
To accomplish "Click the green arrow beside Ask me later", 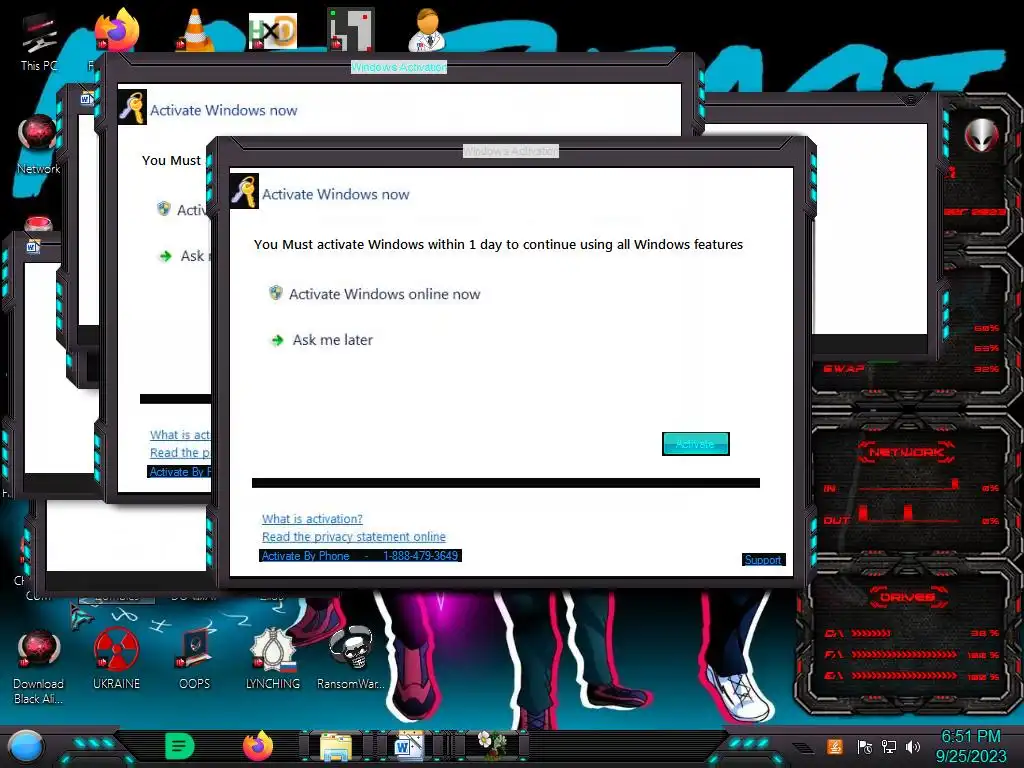I will point(278,340).
